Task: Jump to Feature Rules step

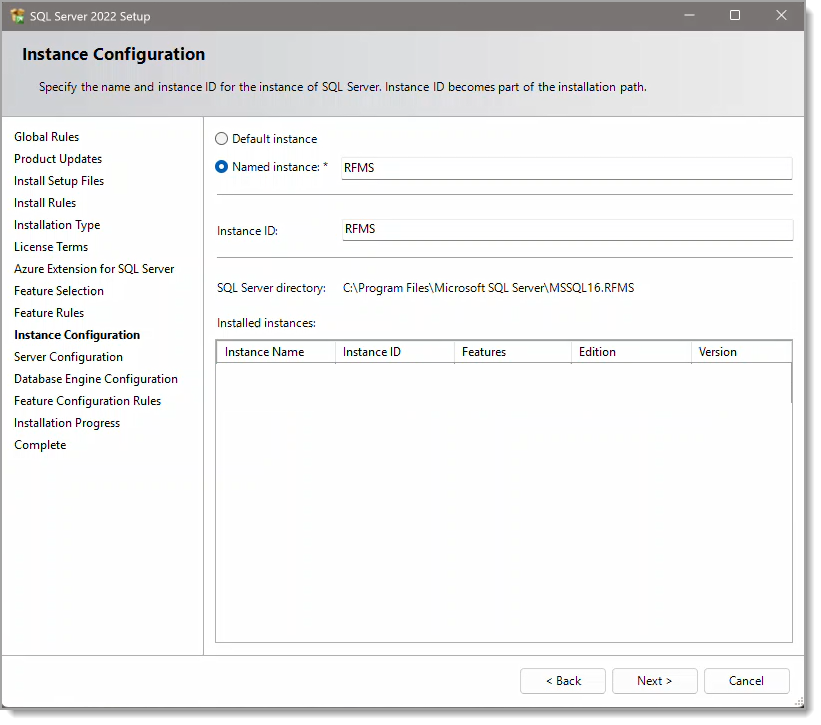Action: coord(49,313)
